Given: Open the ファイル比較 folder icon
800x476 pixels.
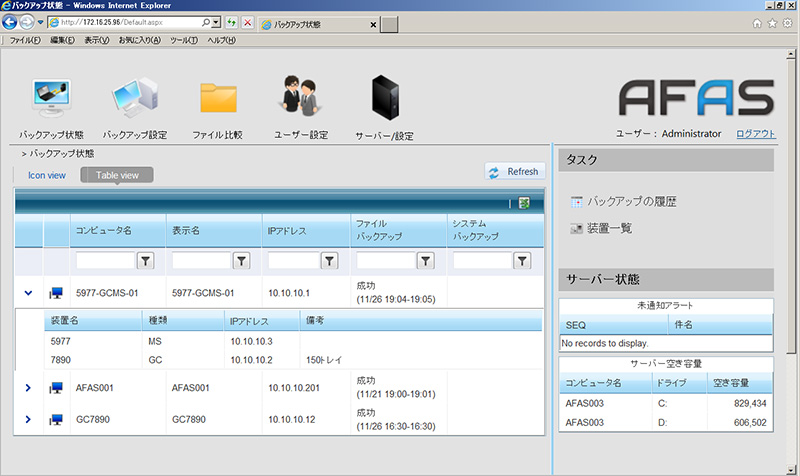Looking at the screenshot, I should [x=218, y=97].
